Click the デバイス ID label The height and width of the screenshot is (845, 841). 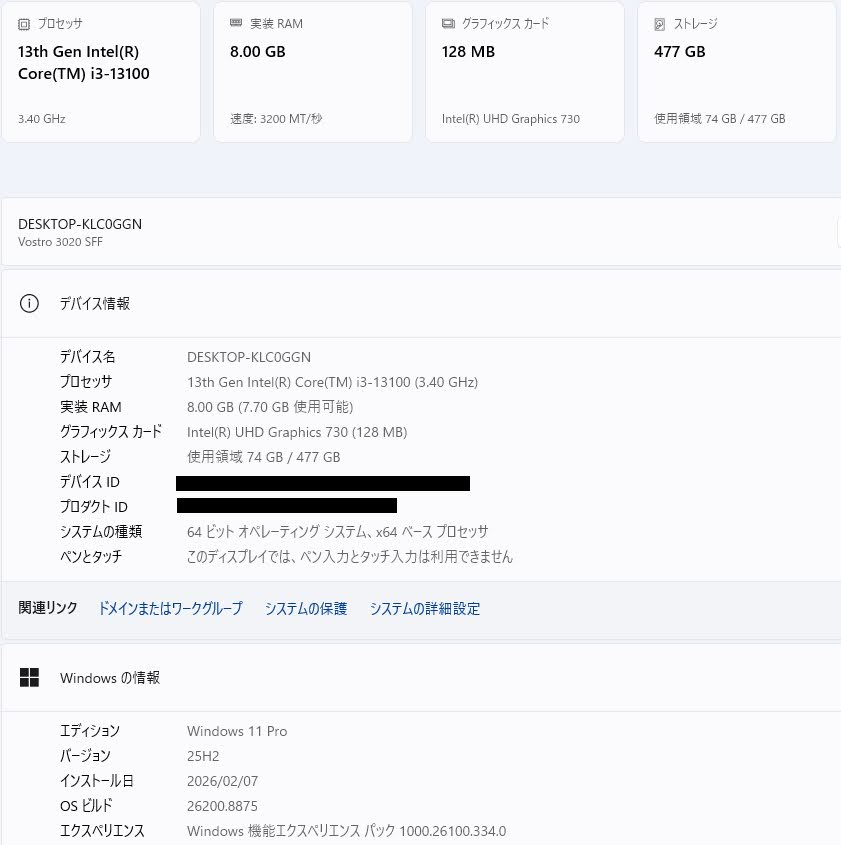click(x=90, y=482)
